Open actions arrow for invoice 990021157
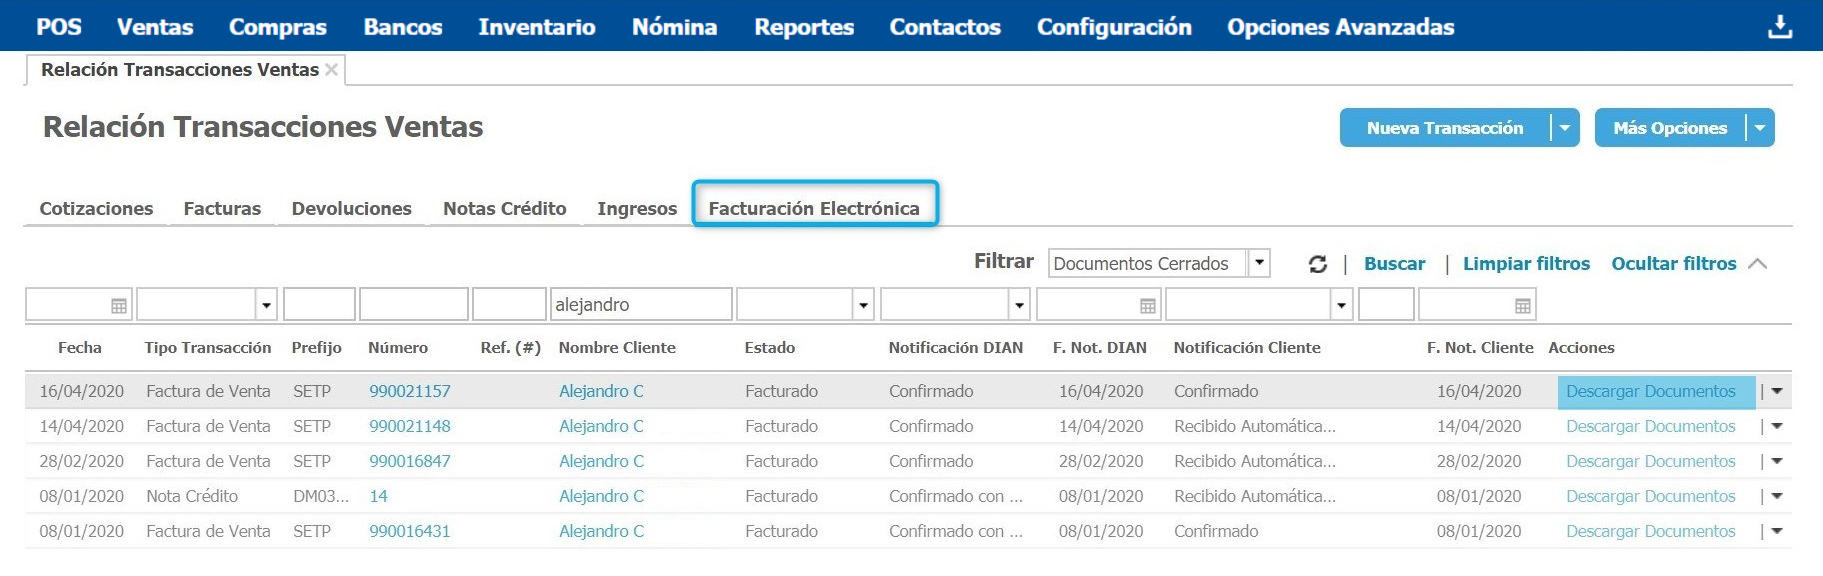The width and height of the screenshot is (1823, 576). pyautogui.click(x=1777, y=391)
